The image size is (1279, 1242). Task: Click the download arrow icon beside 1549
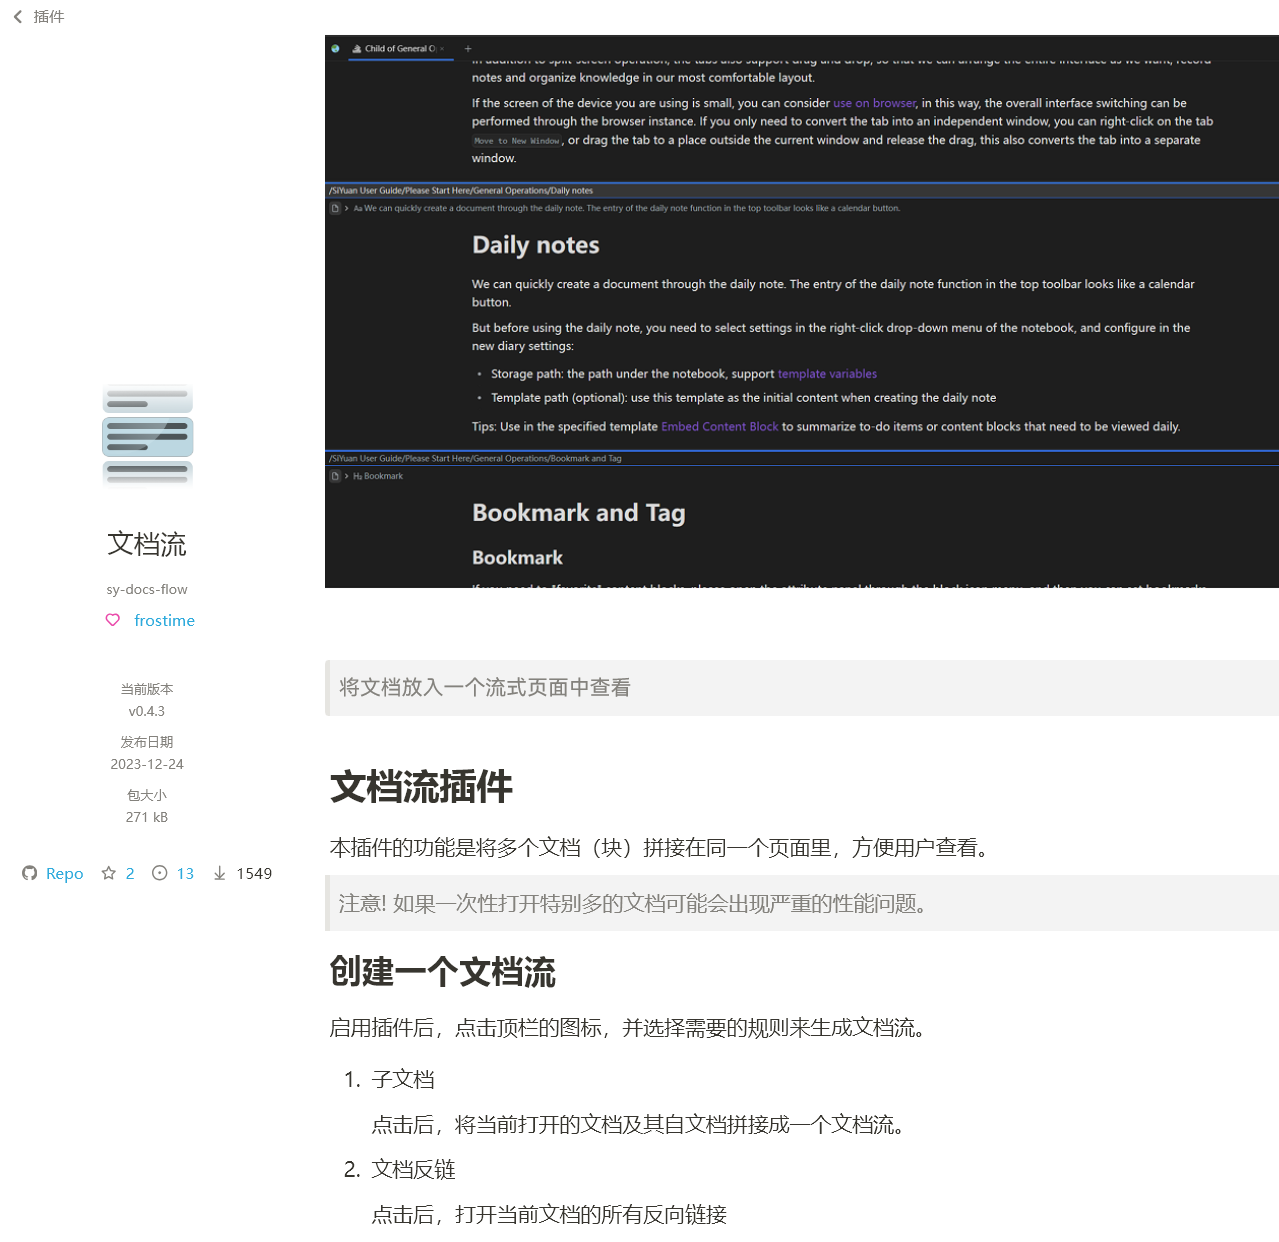(x=219, y=873)
